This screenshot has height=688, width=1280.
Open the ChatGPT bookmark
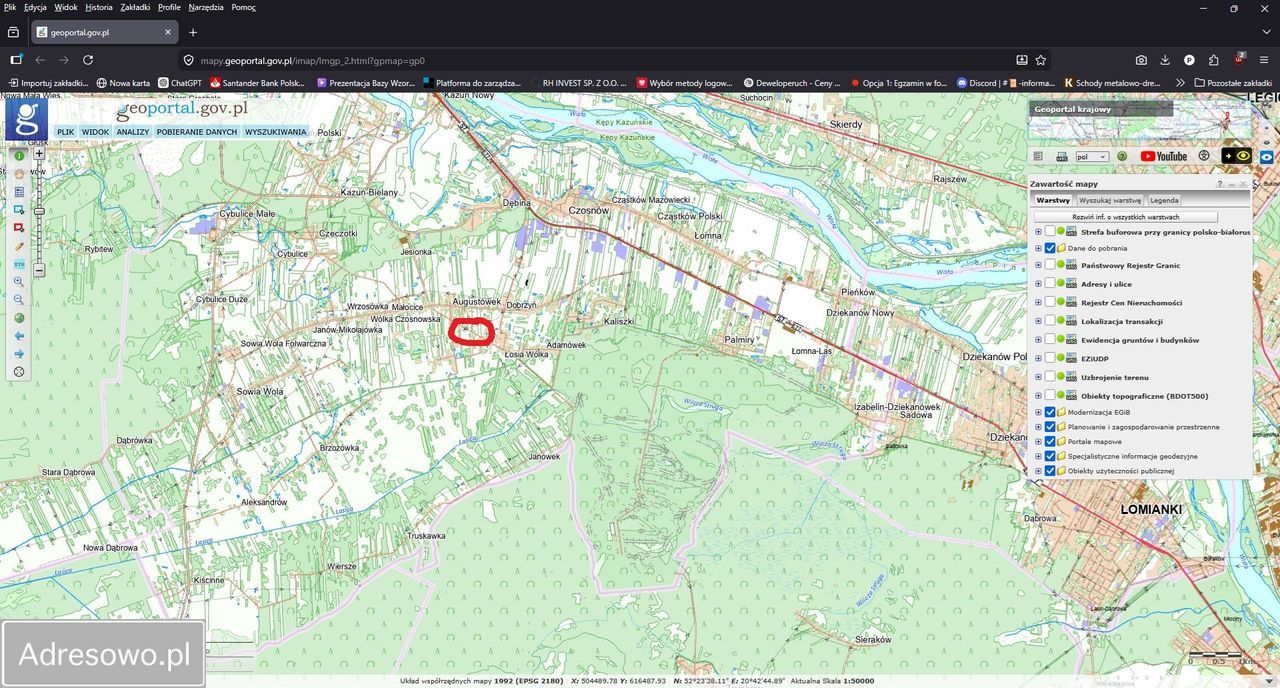180,83
